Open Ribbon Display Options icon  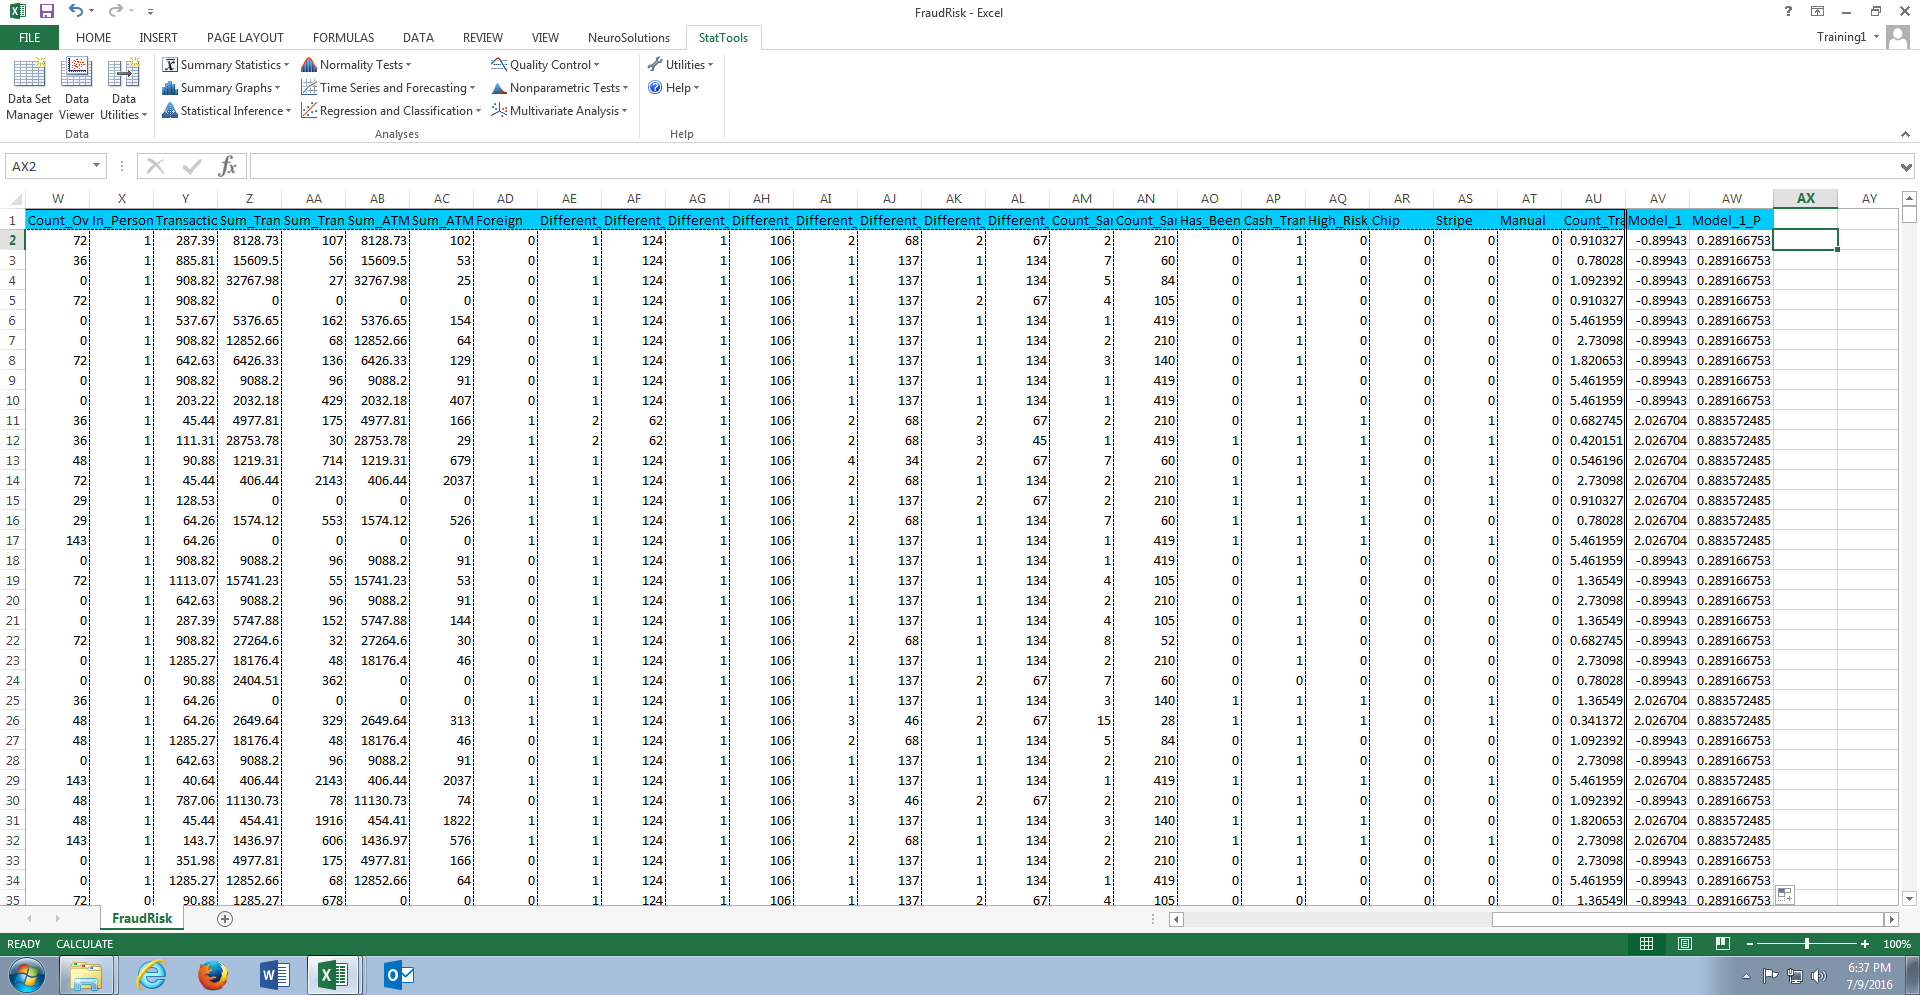[x=1818, y=11]
